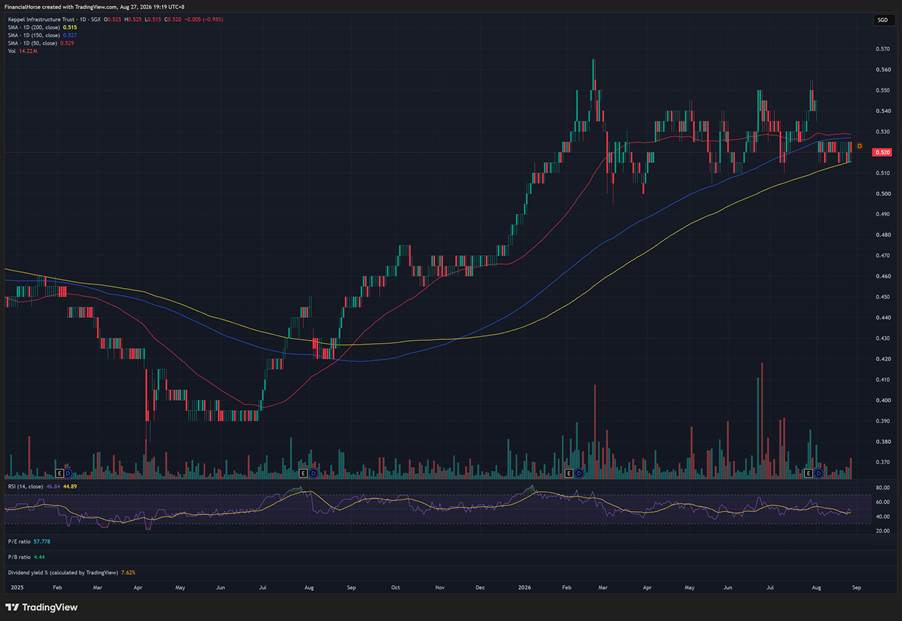Open the SGD currency selector
Screen dimensions: 902x621
pyautogui.click(x=882, y=20)
